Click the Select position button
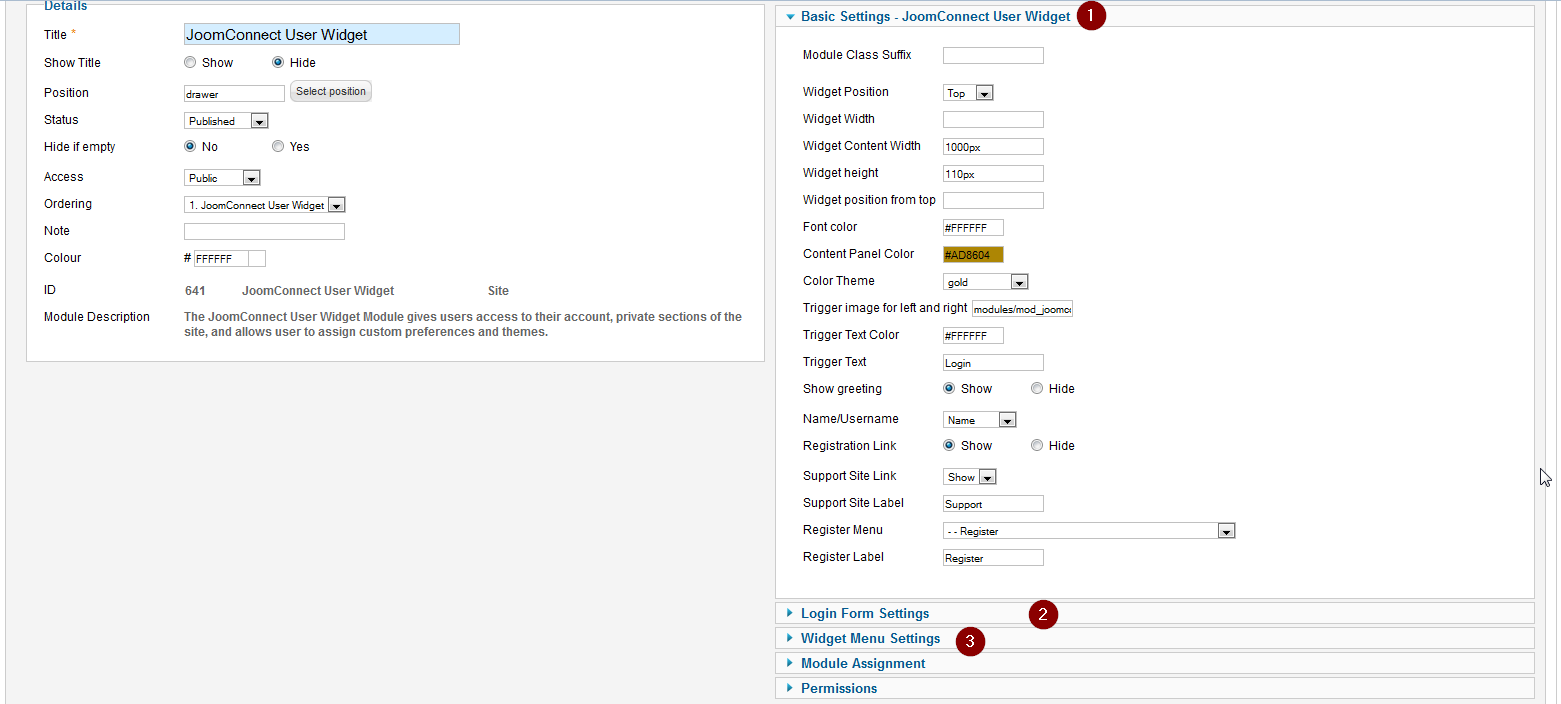The height and width of the screenshot is (704, 1561). click(x=331, y=91)
